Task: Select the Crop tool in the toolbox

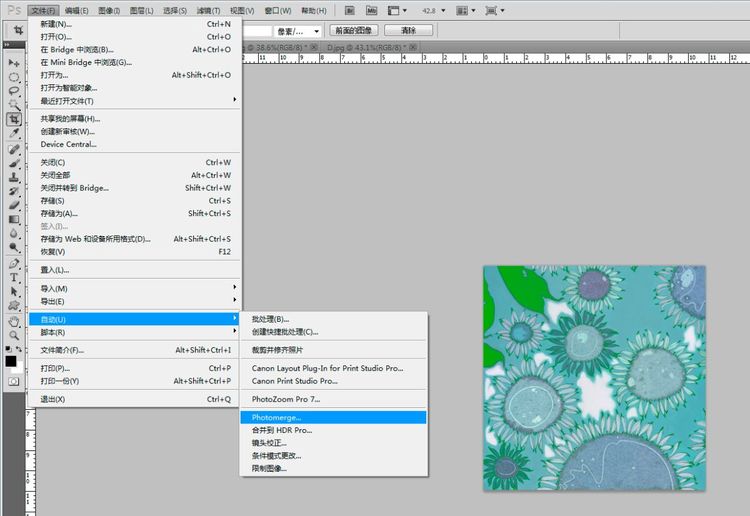Action: click(14, 119)
